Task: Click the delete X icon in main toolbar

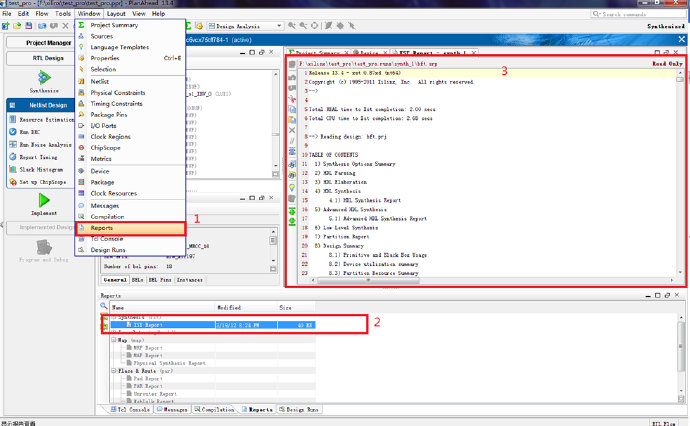Action: click(x=65, y=26)
